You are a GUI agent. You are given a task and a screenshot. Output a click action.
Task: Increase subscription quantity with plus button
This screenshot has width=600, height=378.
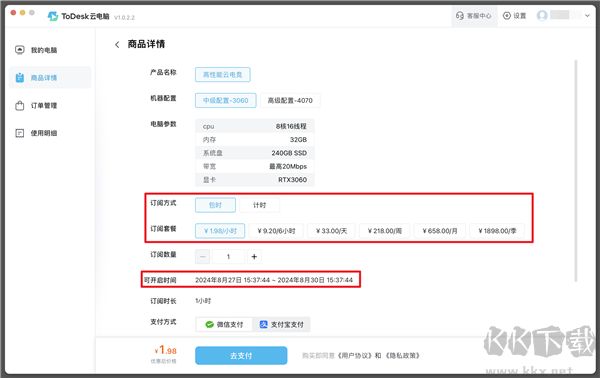coord(254,257)
